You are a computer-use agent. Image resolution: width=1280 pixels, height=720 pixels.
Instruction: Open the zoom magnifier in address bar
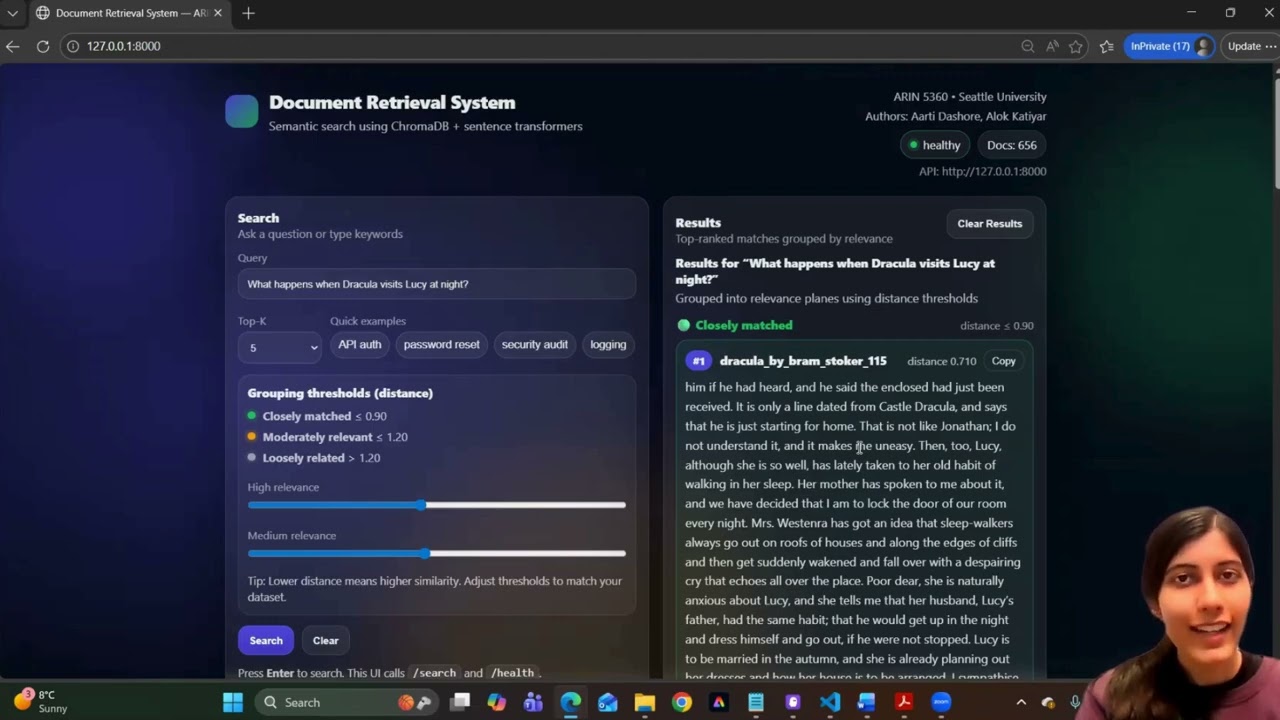(x=1028, y=46)
